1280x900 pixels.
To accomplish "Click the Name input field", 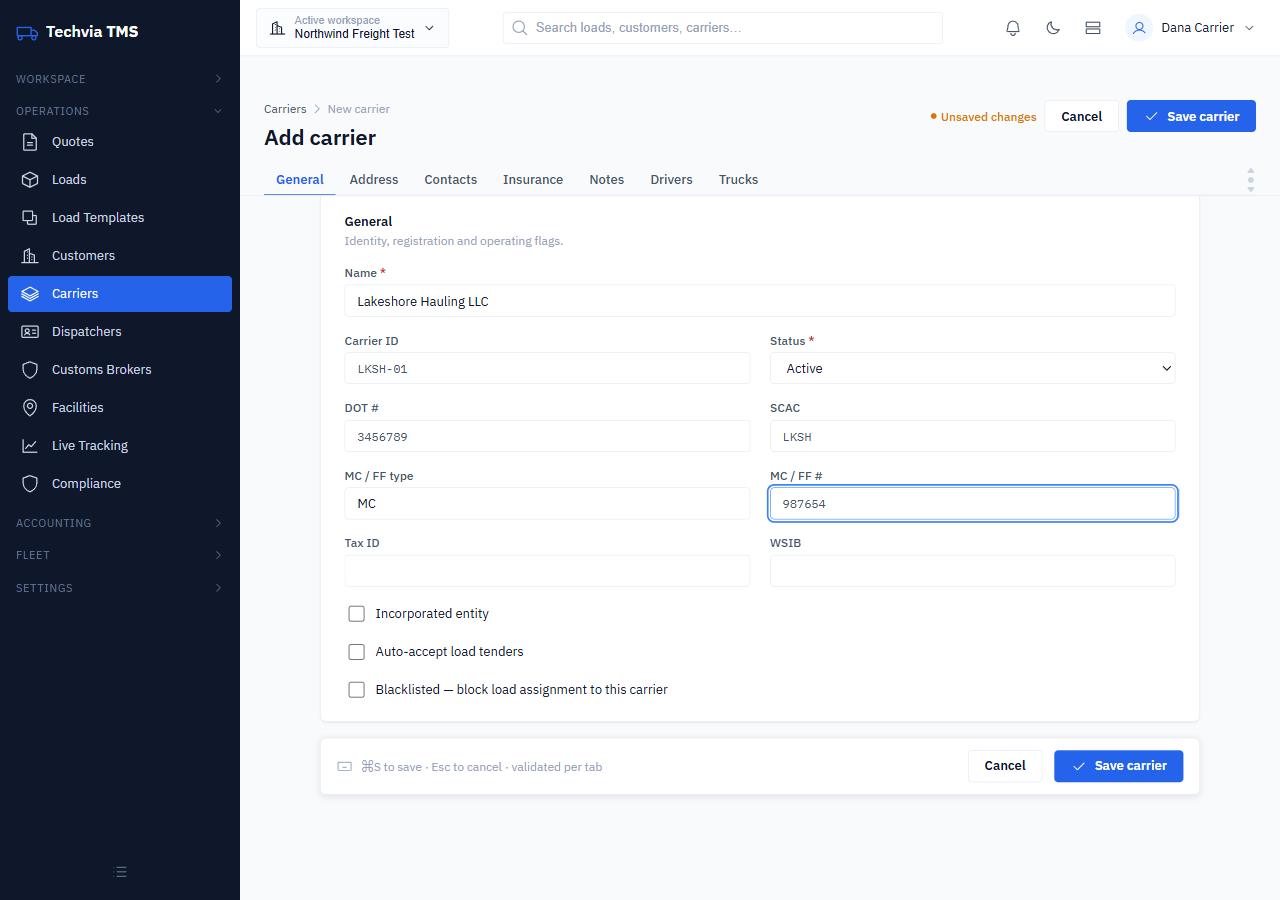I will 760,301.
